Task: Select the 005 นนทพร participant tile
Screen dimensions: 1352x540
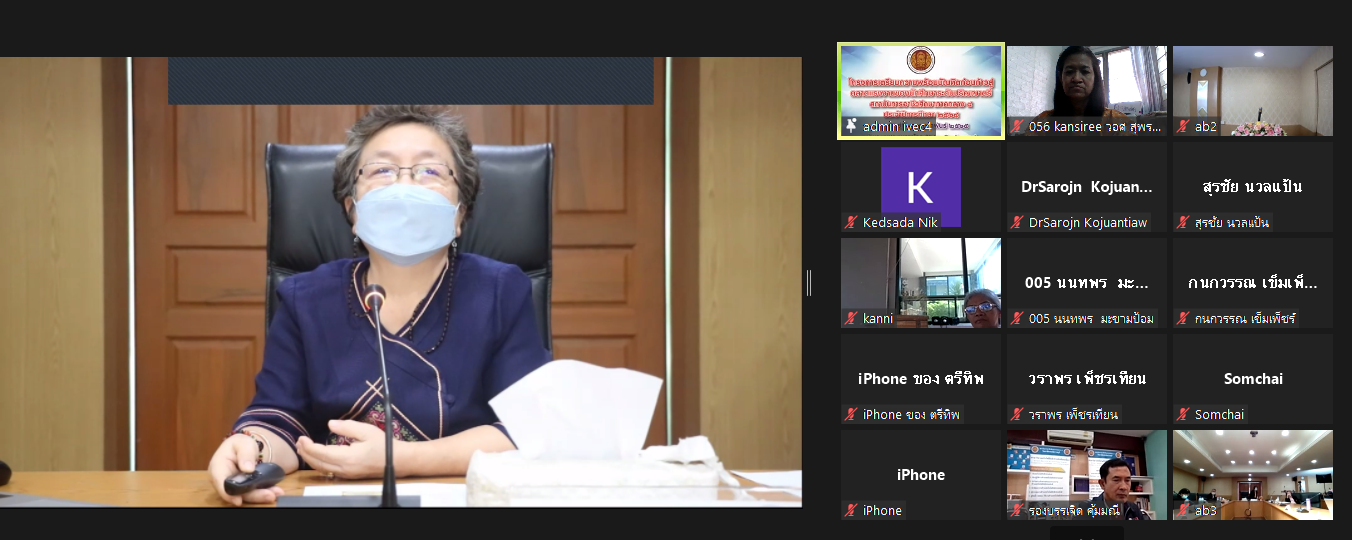Action: click(x=1087, y=283)
